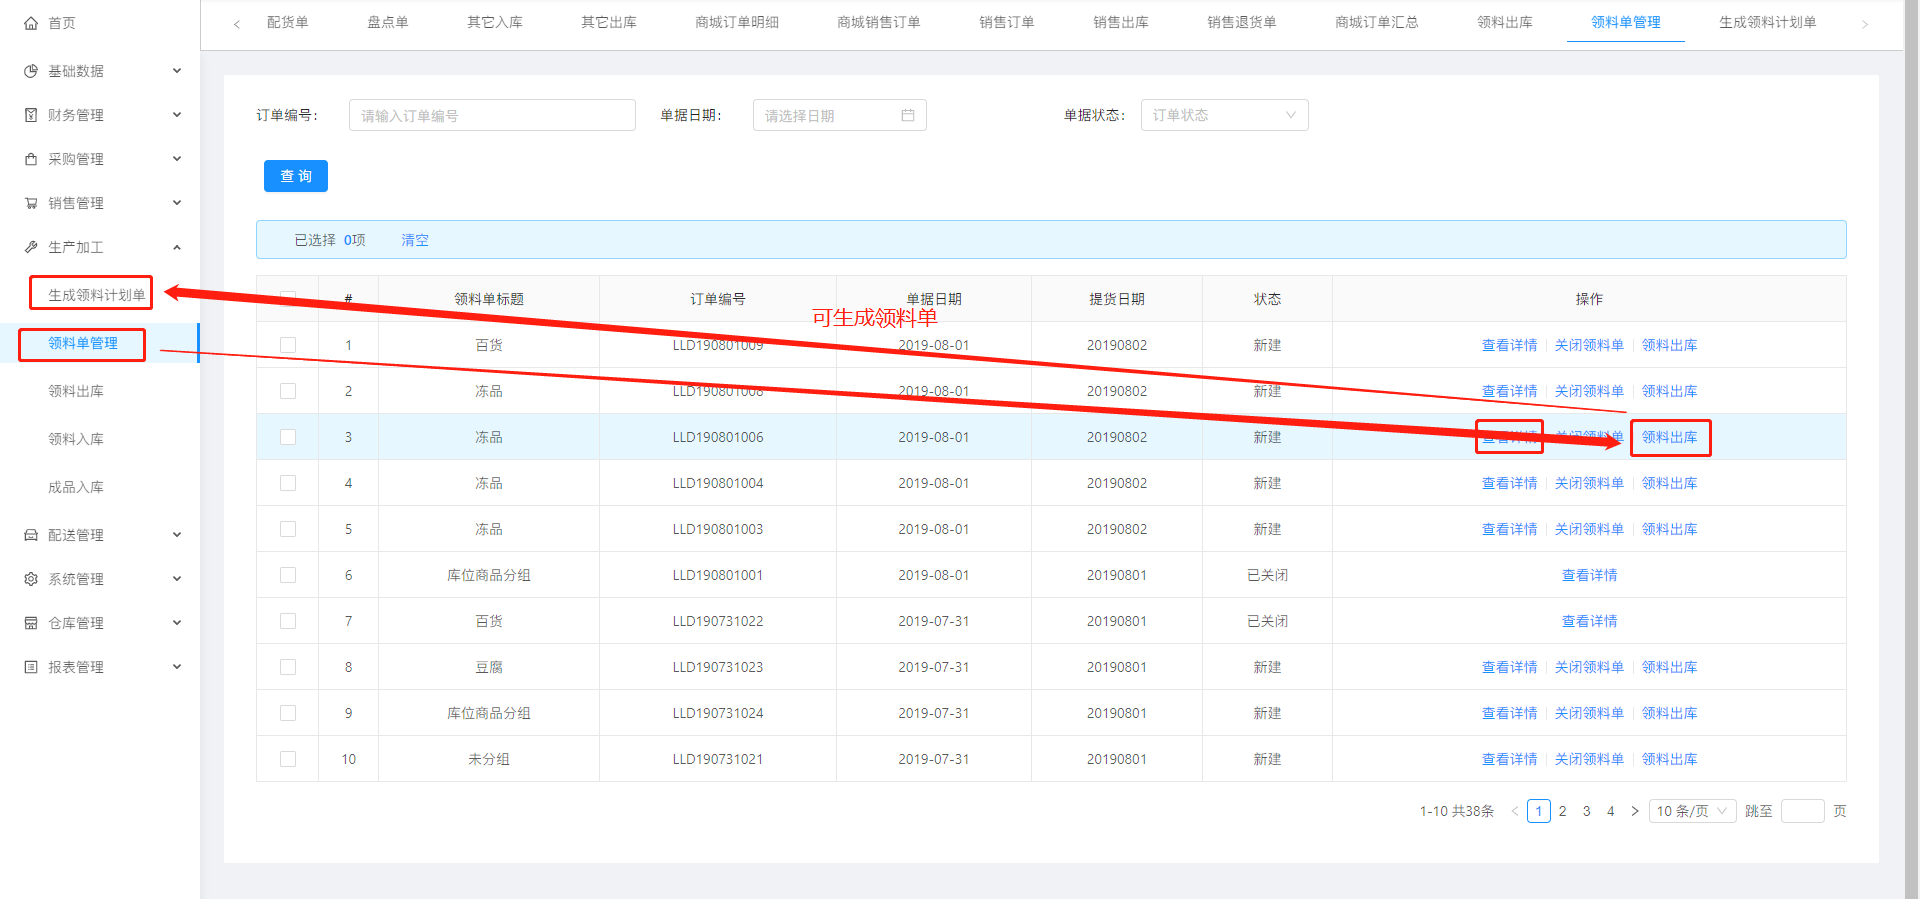
Task: Toggle the select-all checkbox in table header
Action: coord(288,298)
